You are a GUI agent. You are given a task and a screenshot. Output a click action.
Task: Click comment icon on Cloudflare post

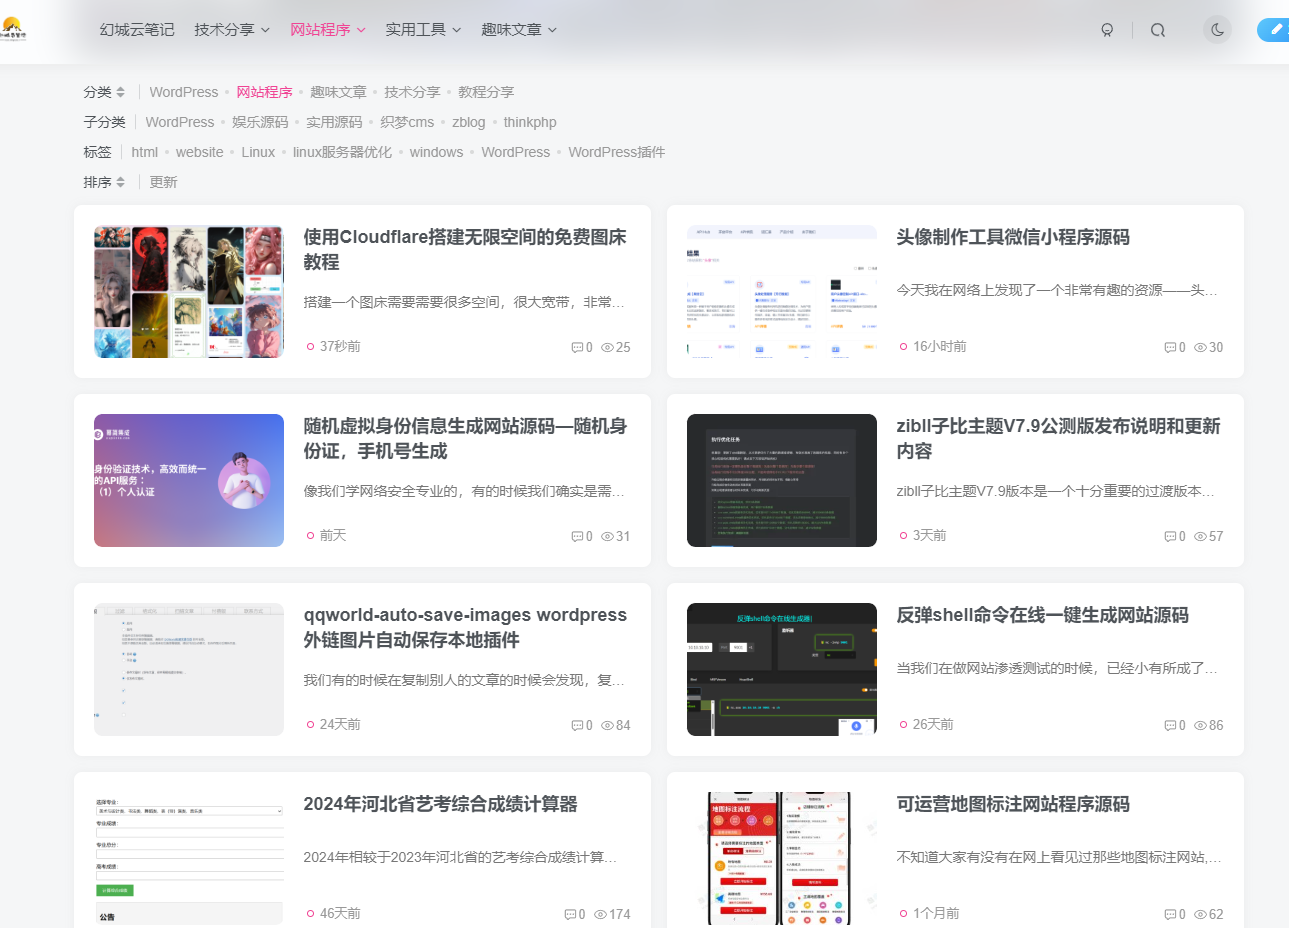[577, 348]
